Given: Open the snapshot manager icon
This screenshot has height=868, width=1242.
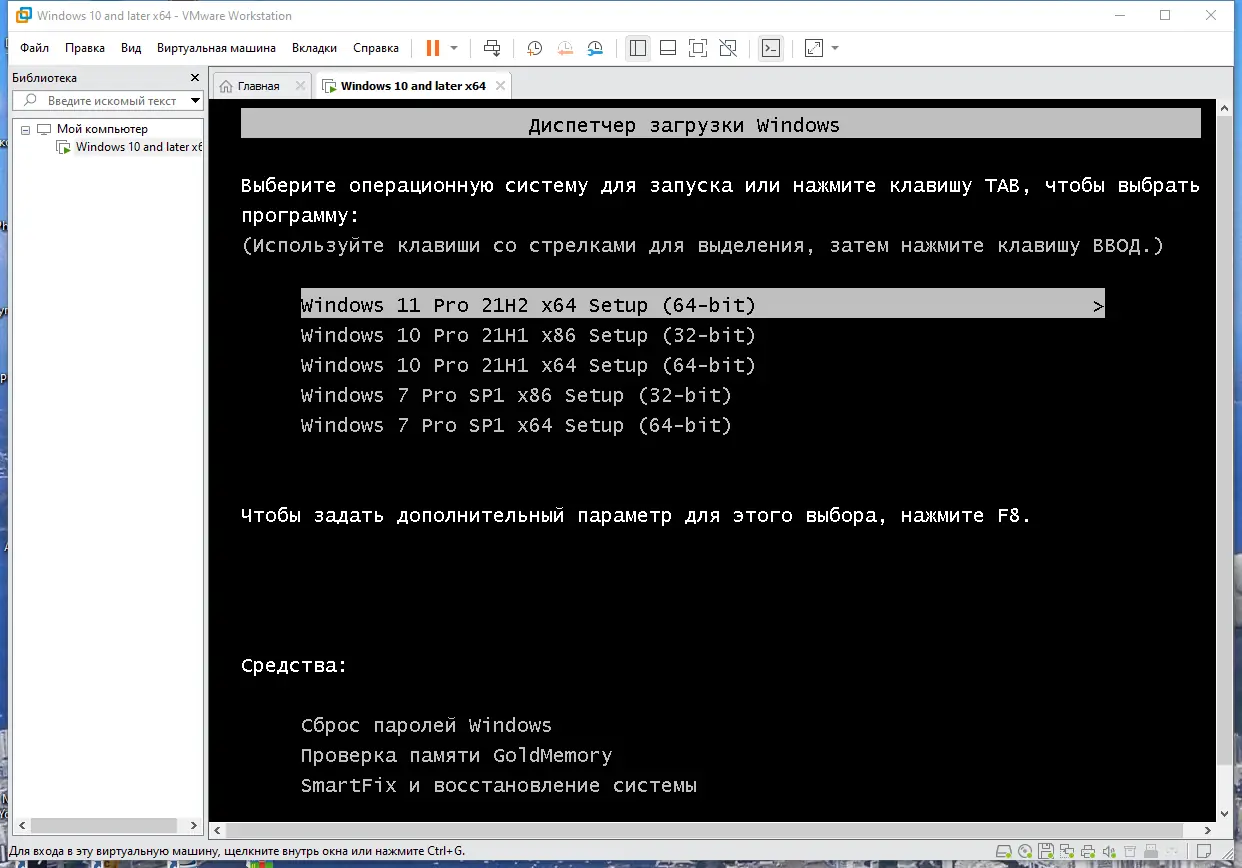Looking at the screenshot, I should (x=595, y=48).
